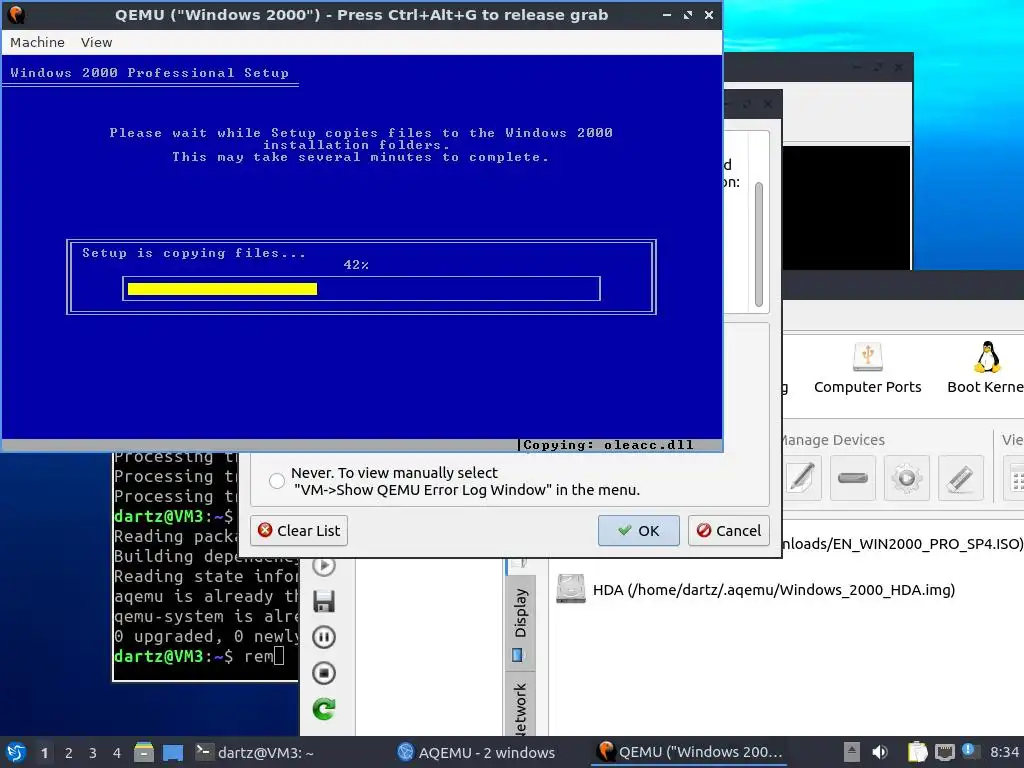Click the scrollbar in the error log dialog
Image resolution: width=1024 pixels, height=768 pixels.
759,245
